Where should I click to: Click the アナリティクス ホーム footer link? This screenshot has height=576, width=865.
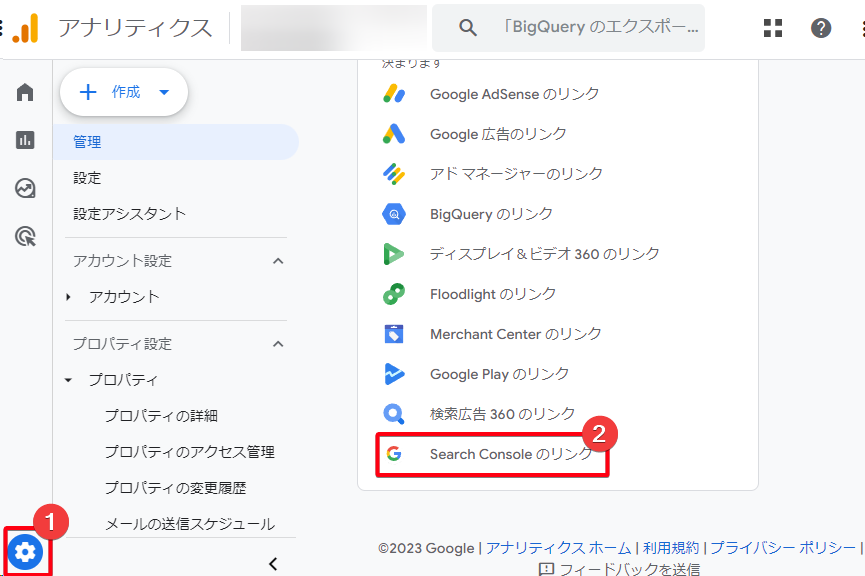click(x=558, y=548)
